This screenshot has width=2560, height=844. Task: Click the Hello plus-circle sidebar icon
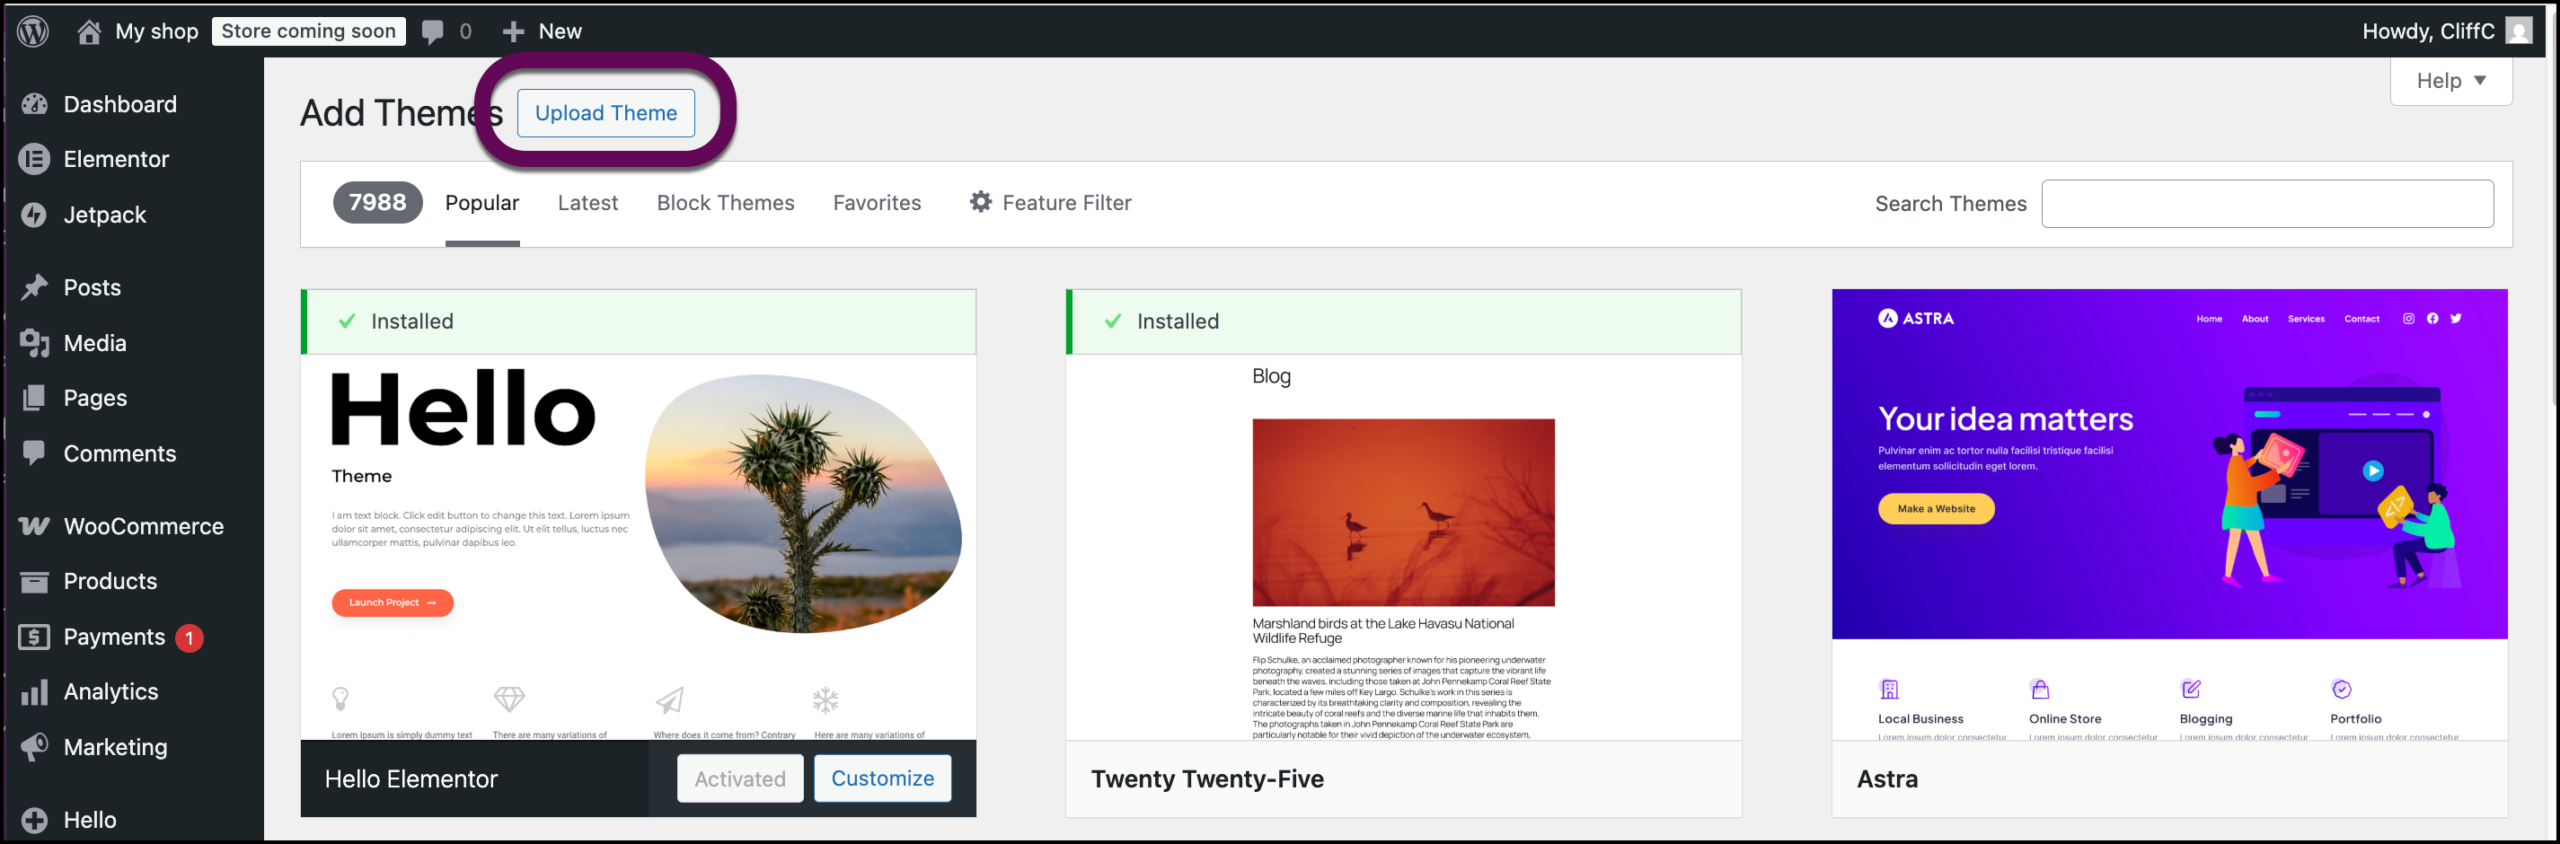tap(34, 820)
